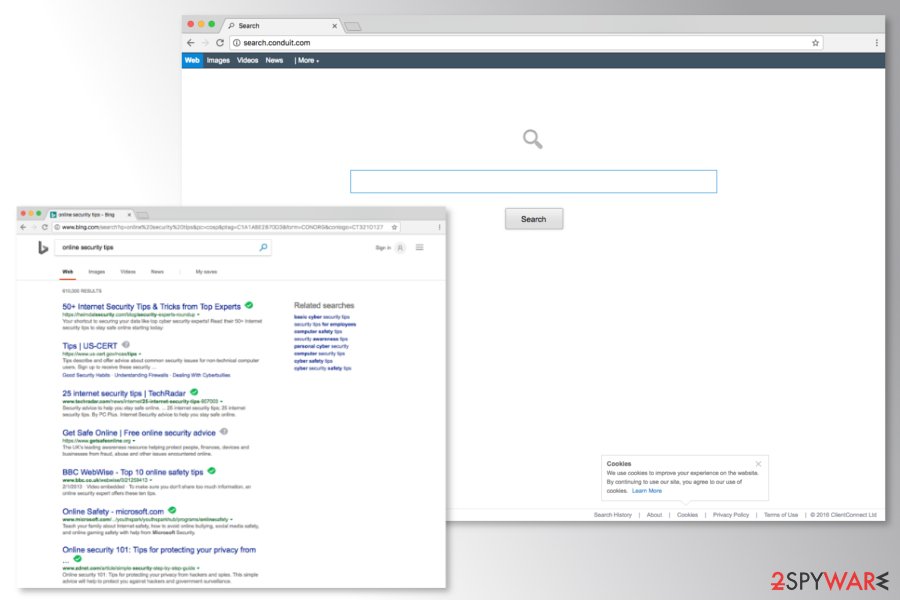Open Chrome menu in Conduit window
Screen dimensions: 900x601
point(876,42)
